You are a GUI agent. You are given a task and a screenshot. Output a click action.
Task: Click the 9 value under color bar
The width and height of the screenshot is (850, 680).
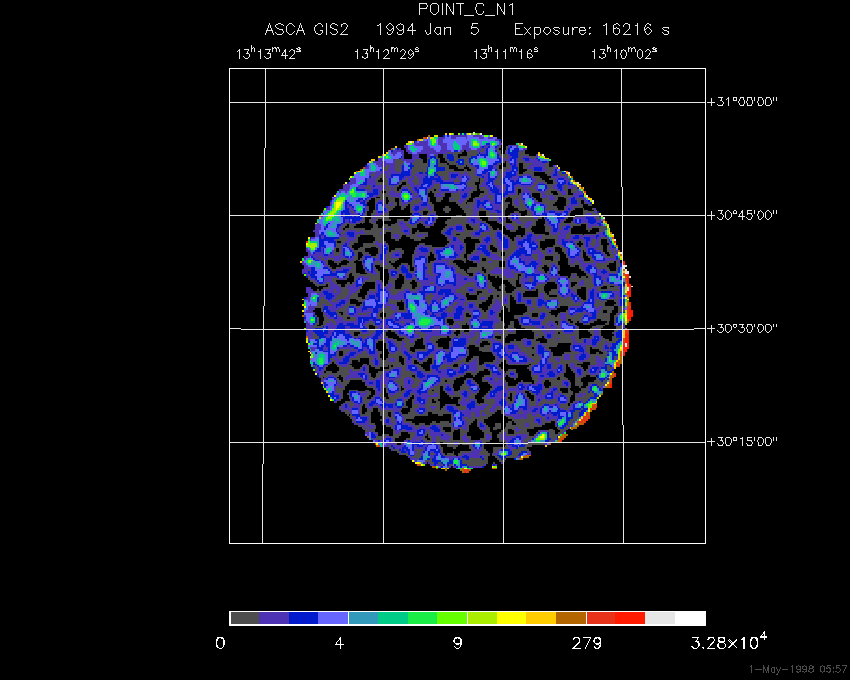pos(458,644)
